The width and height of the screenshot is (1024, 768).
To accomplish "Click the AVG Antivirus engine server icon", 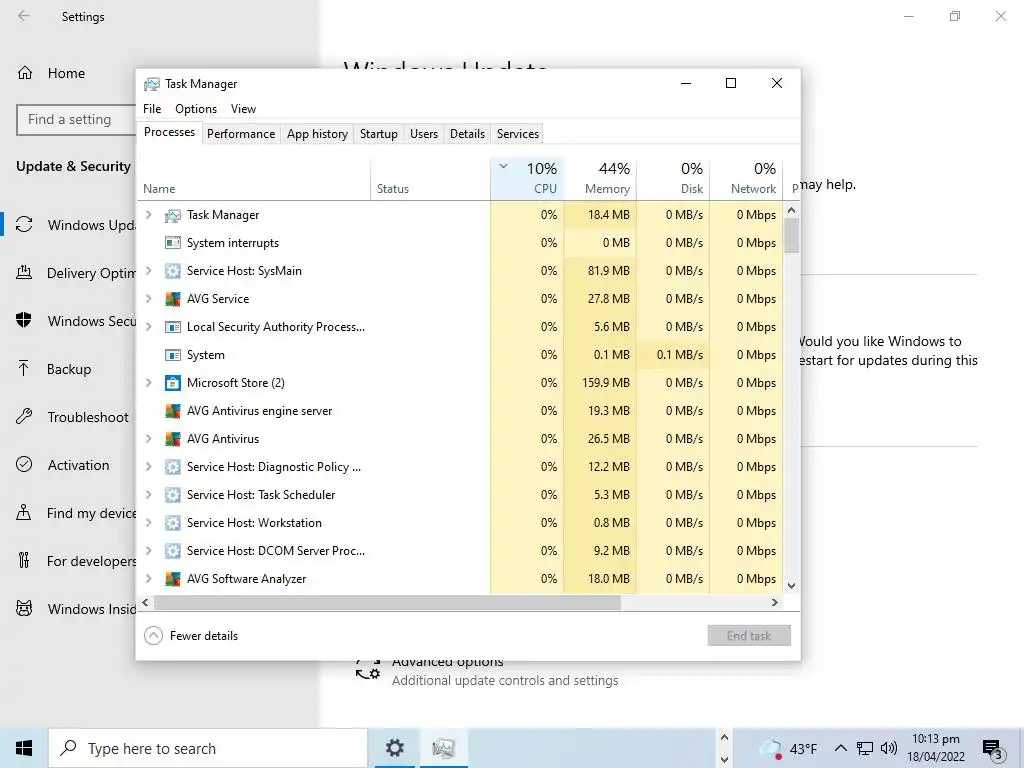I will (x=172, y=411).
